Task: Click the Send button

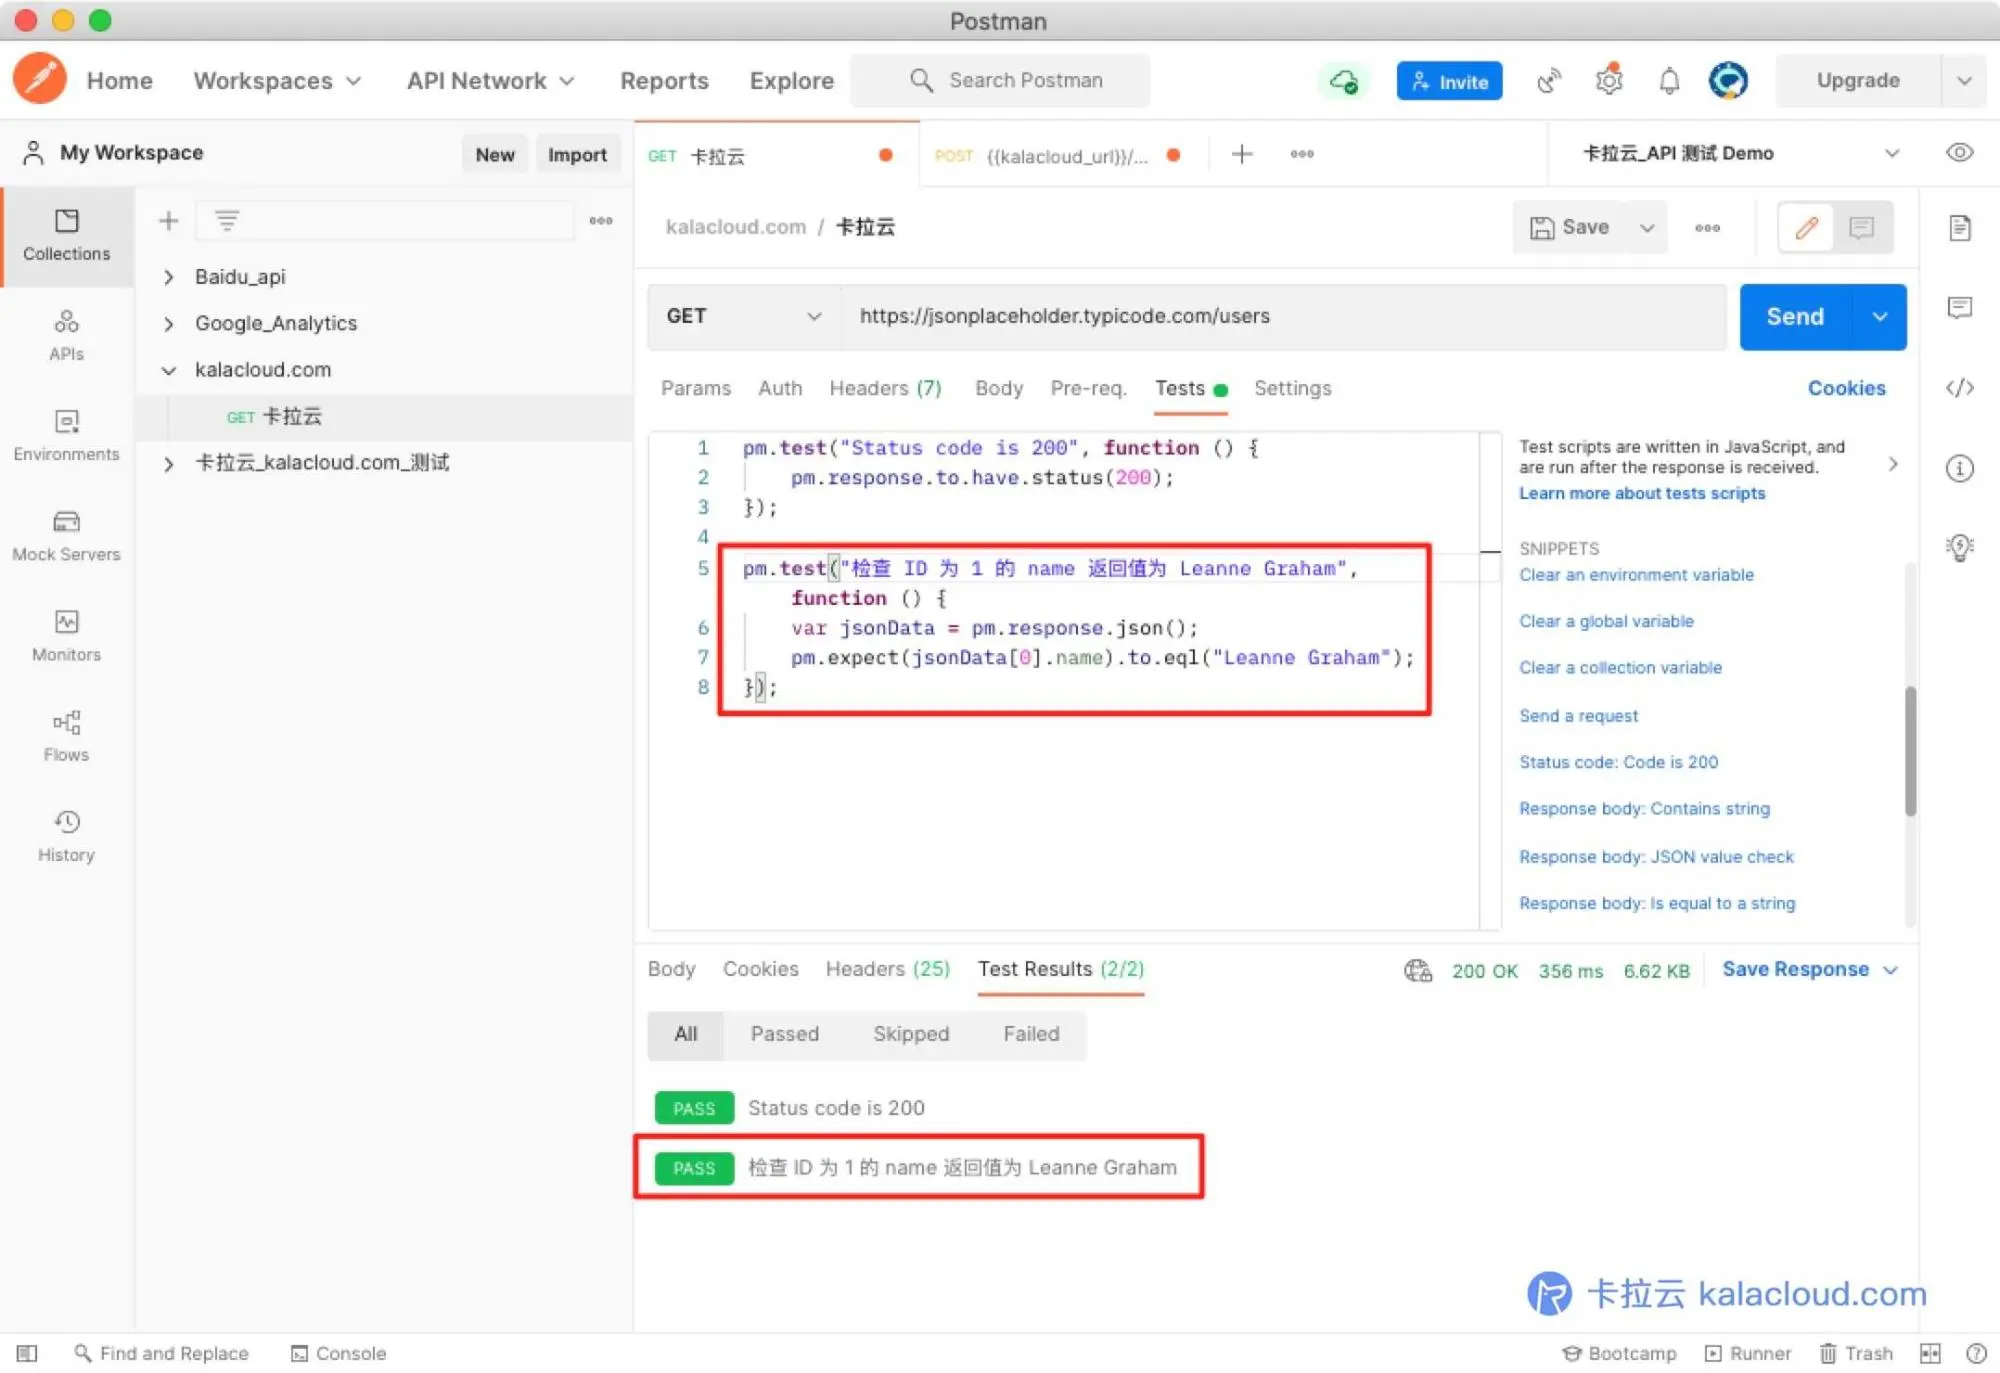Action: point(1795,316)
